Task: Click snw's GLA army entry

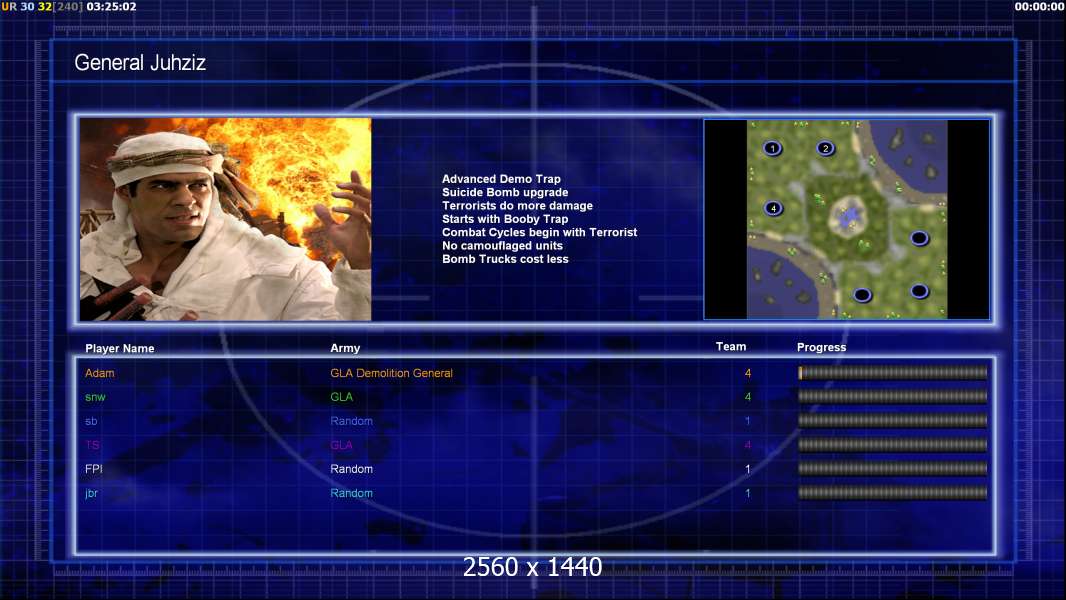Action: pyautogui.click(x=341, y=397)
